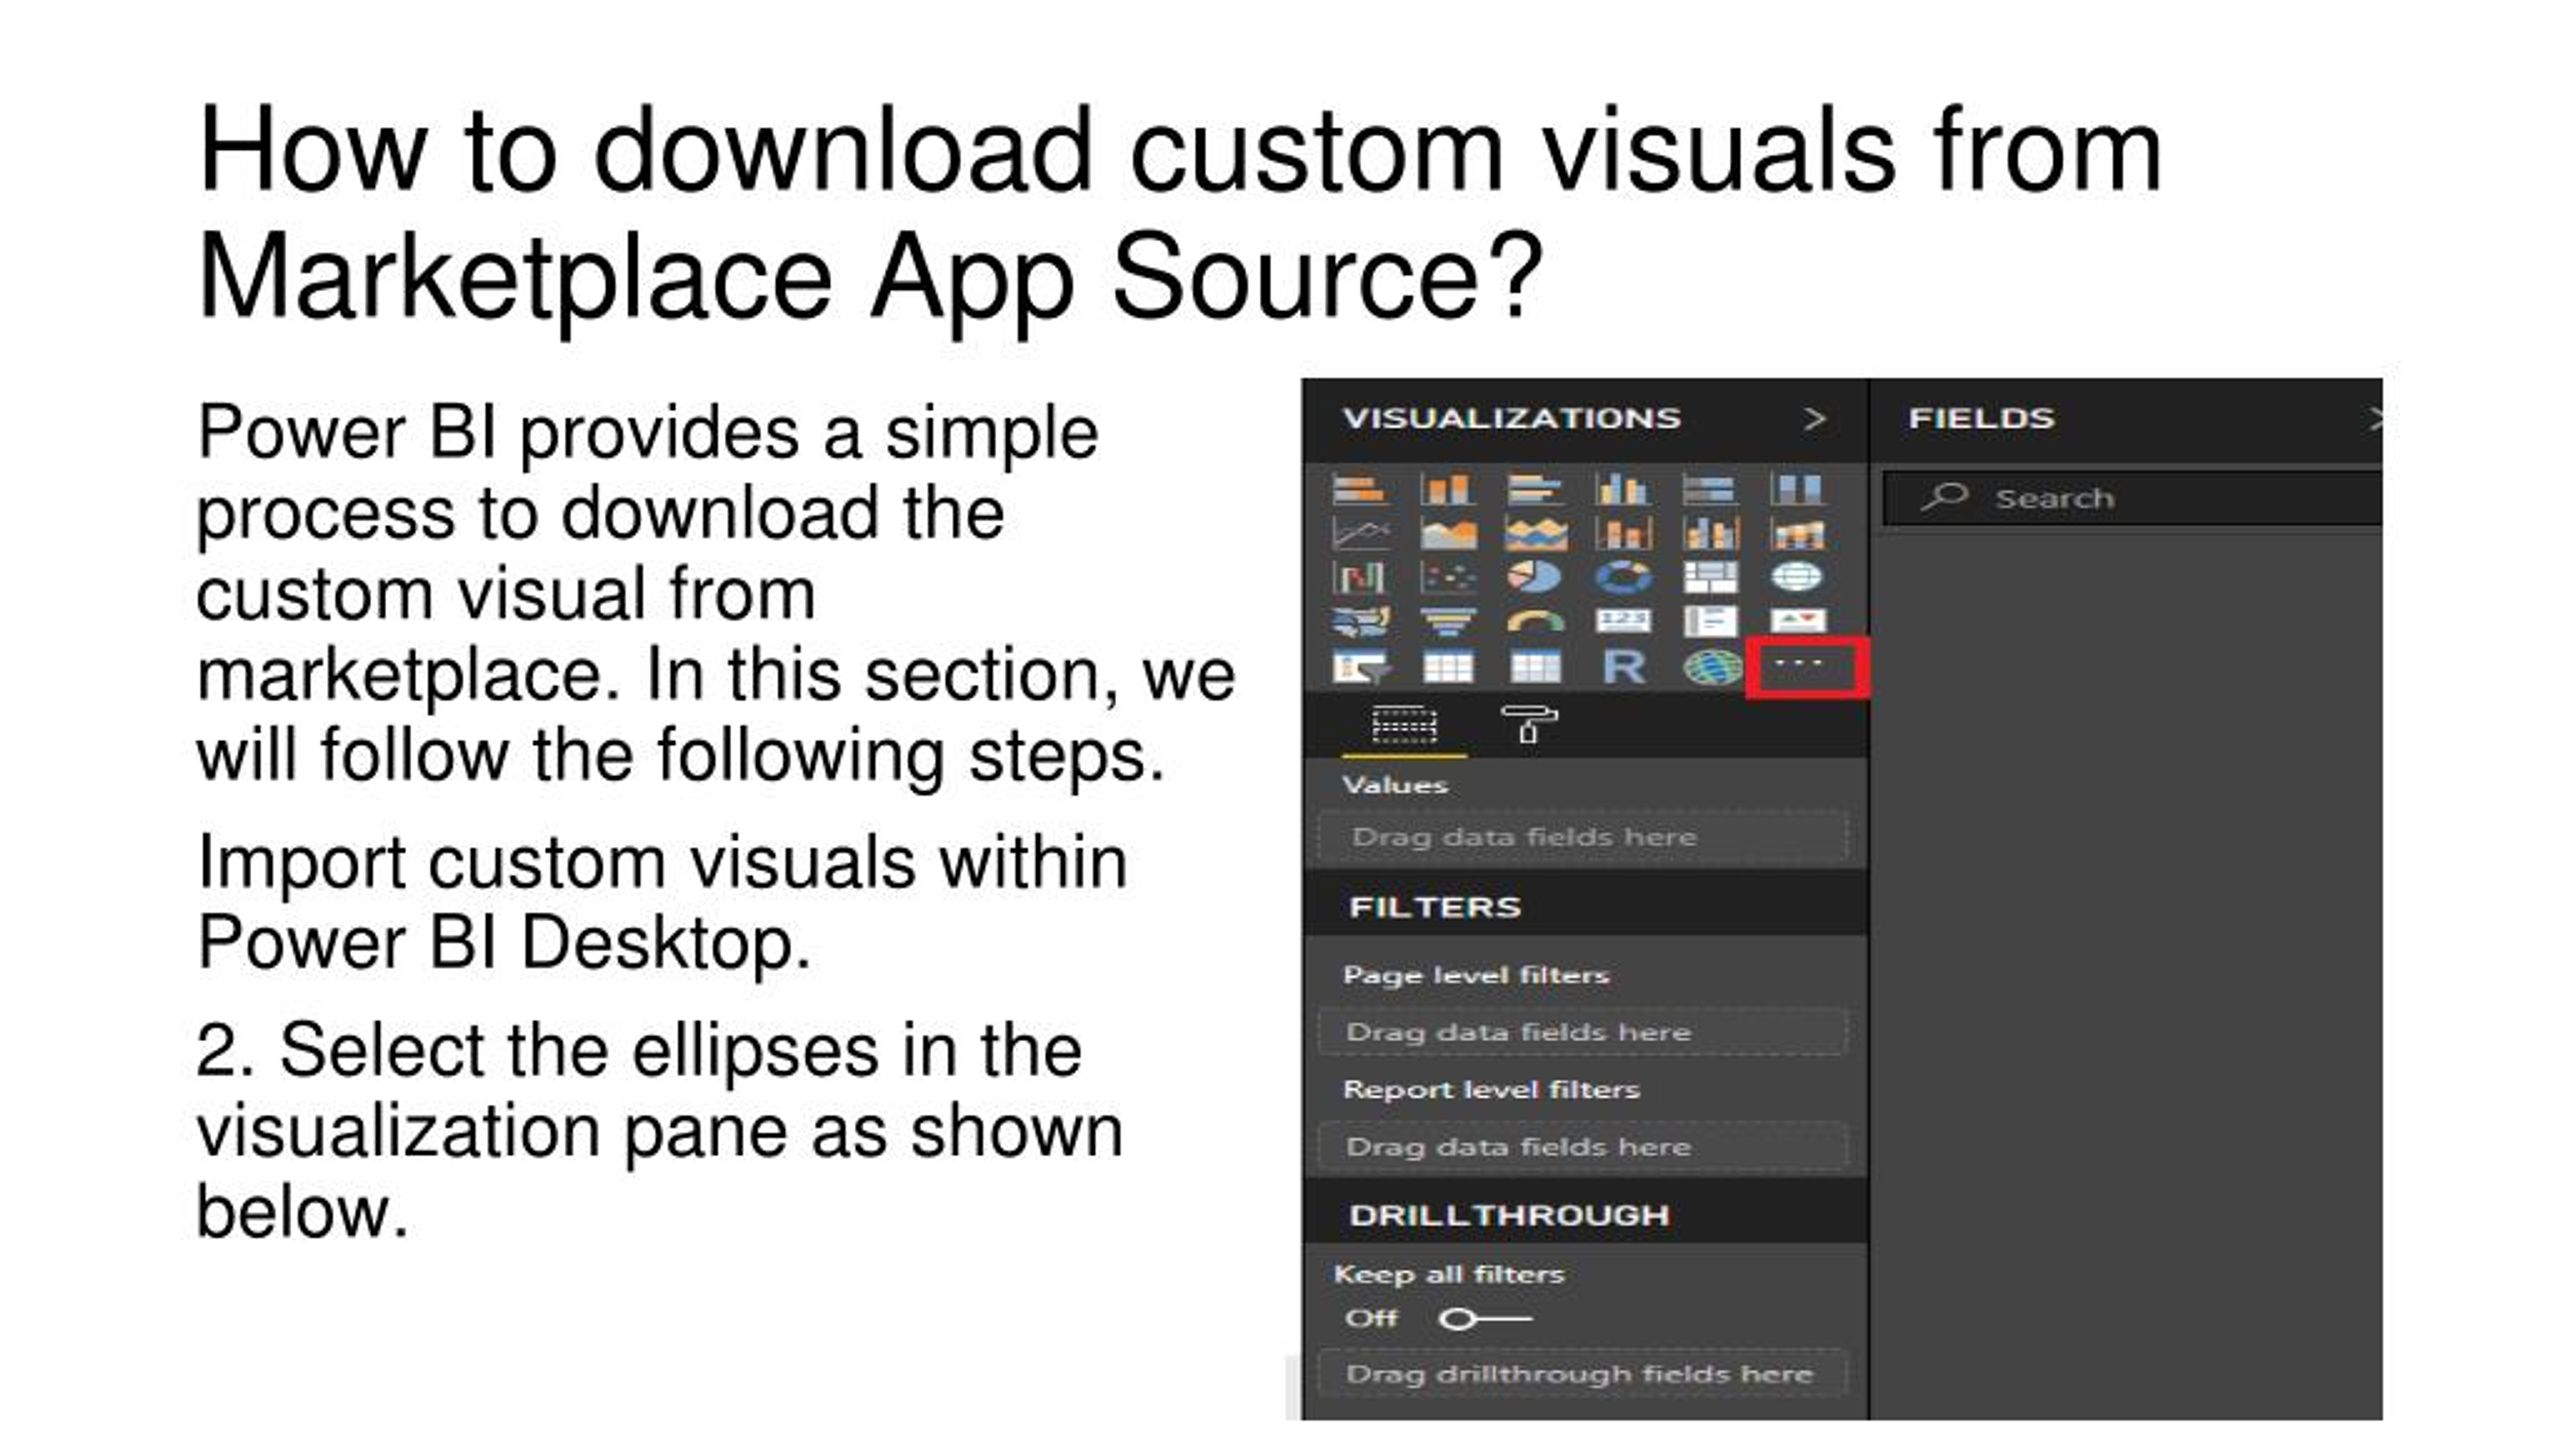Screen dimensions: 2560x1440
Task: Select the Filled map visual
Action: [1360, 621]
